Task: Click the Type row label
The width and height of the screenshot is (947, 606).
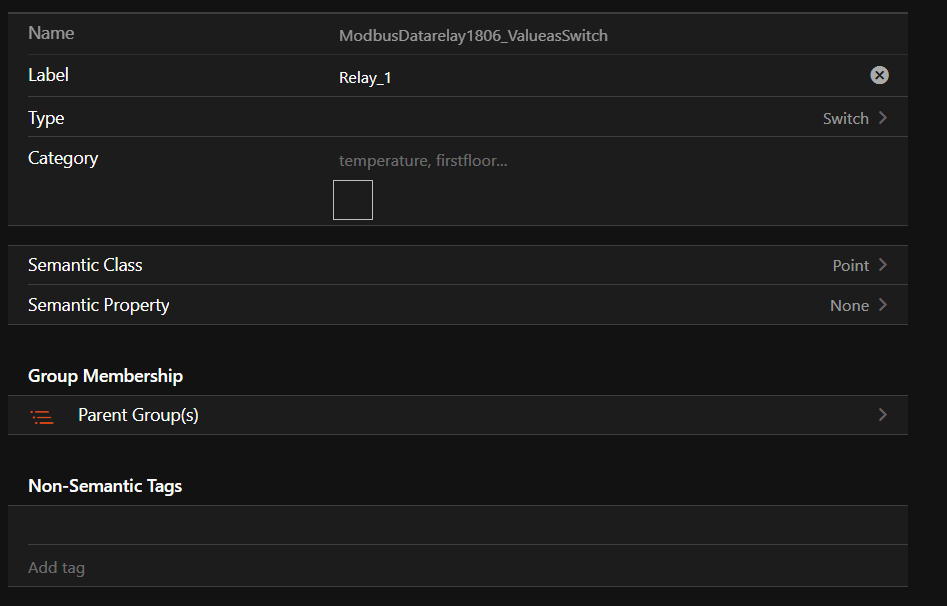Action: 46,118
